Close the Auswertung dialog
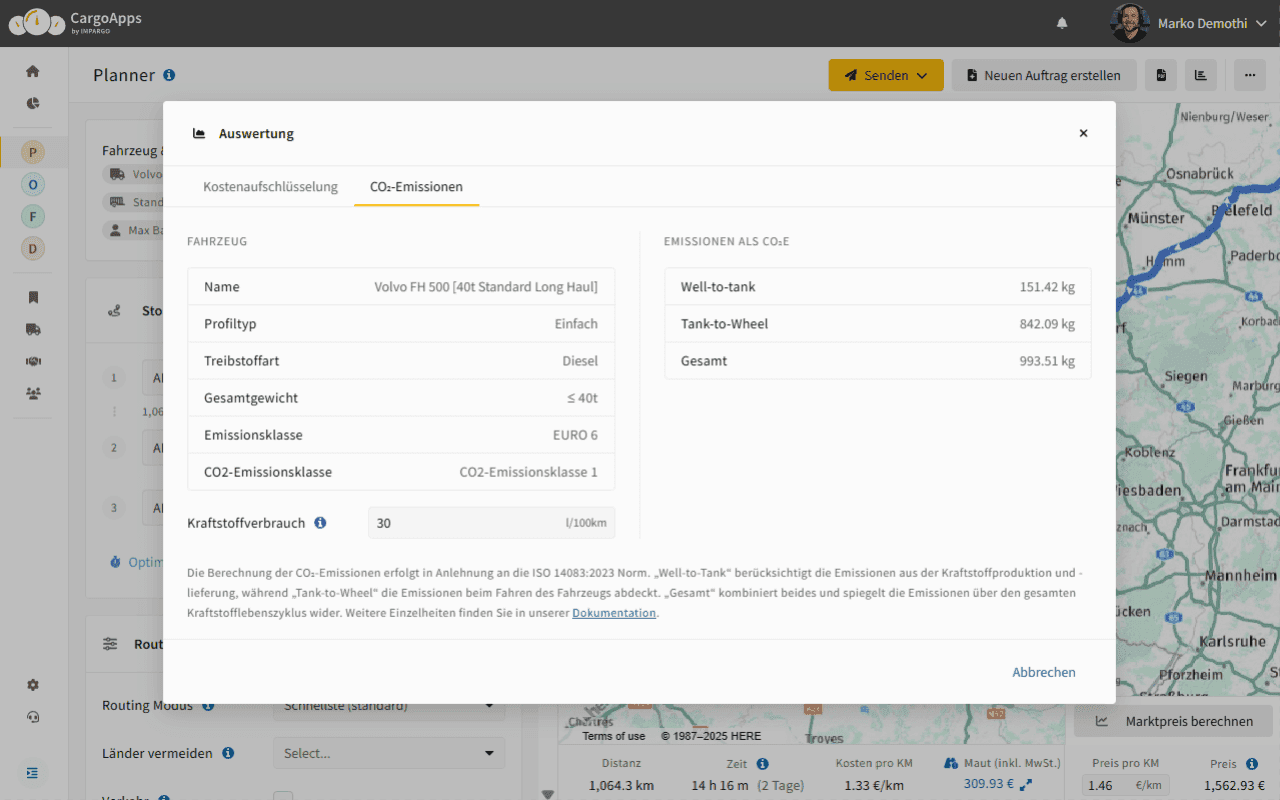The image size is (1280, 800). click(x=1083, y=133)
